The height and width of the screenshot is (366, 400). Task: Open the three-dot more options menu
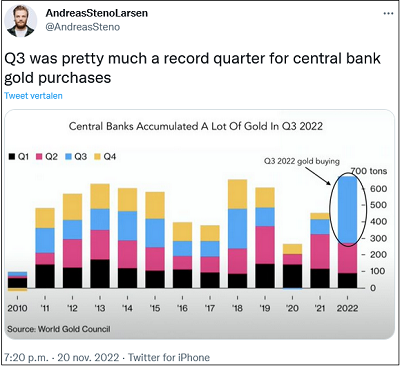pos(388,14)
